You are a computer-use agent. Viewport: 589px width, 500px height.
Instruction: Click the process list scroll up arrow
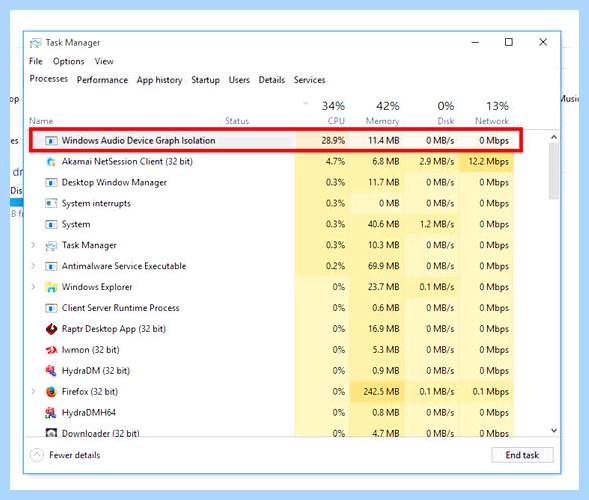click(x=554, y=137)
